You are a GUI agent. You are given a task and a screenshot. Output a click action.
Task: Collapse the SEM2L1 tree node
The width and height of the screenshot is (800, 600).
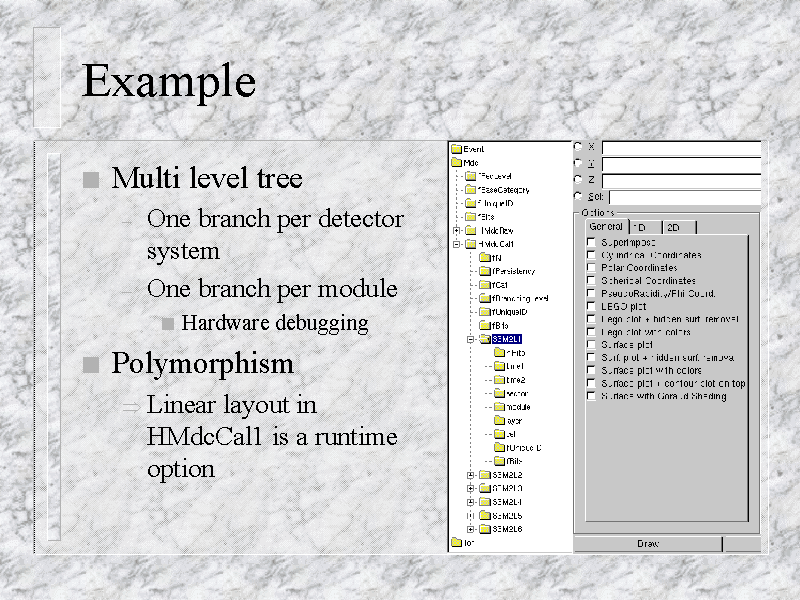(x=471, y=339)
